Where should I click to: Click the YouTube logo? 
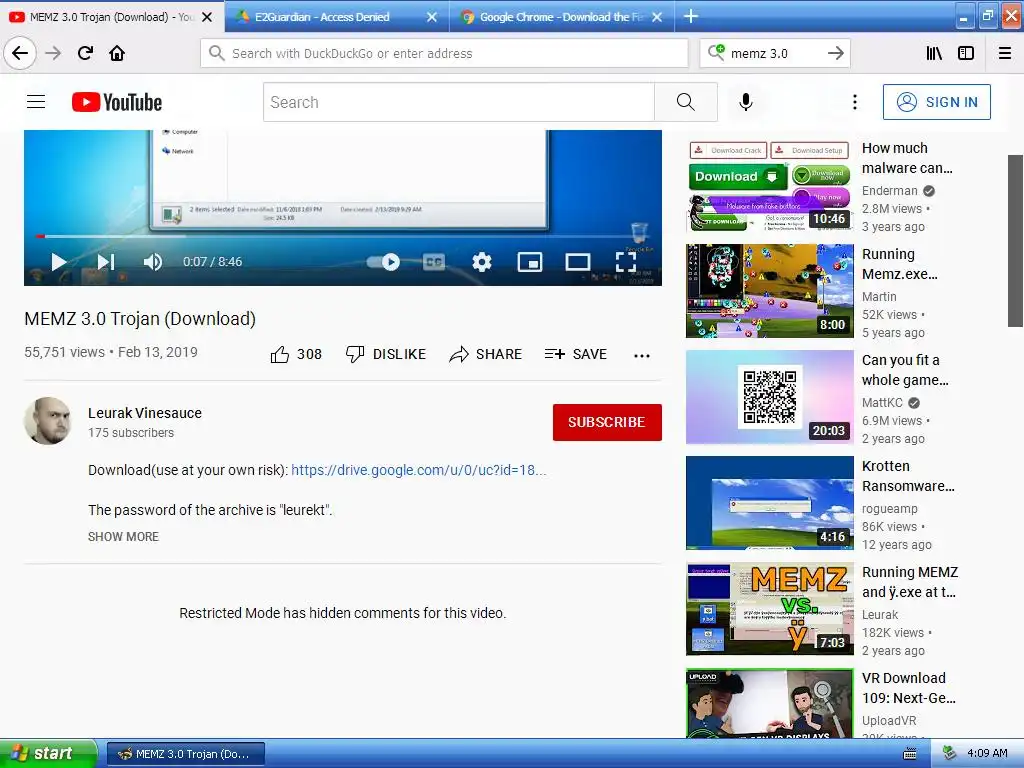pyautogui.click(x=117, y=102)
